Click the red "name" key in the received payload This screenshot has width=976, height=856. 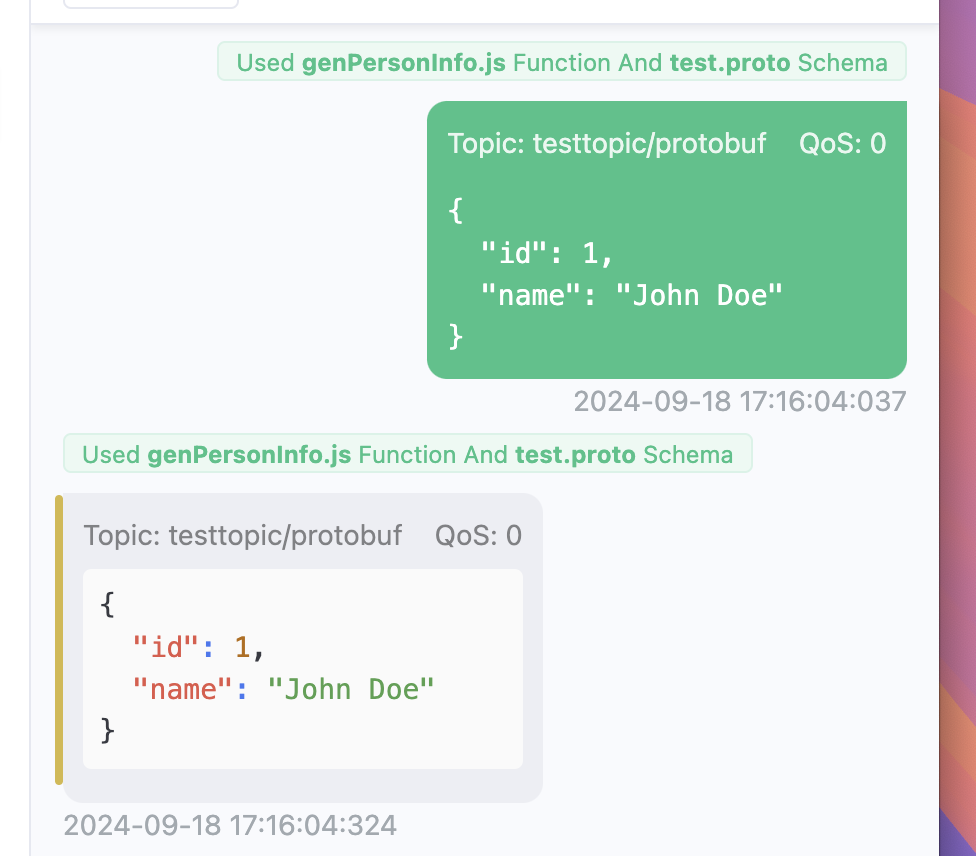184,689
